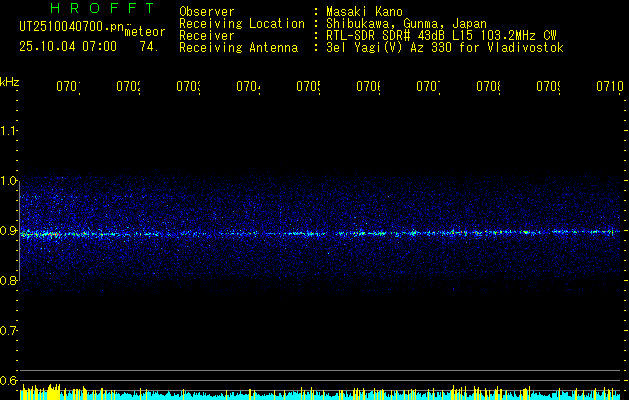
Task: Click the kHz axis unit label
Action: [x=10, y=82]
